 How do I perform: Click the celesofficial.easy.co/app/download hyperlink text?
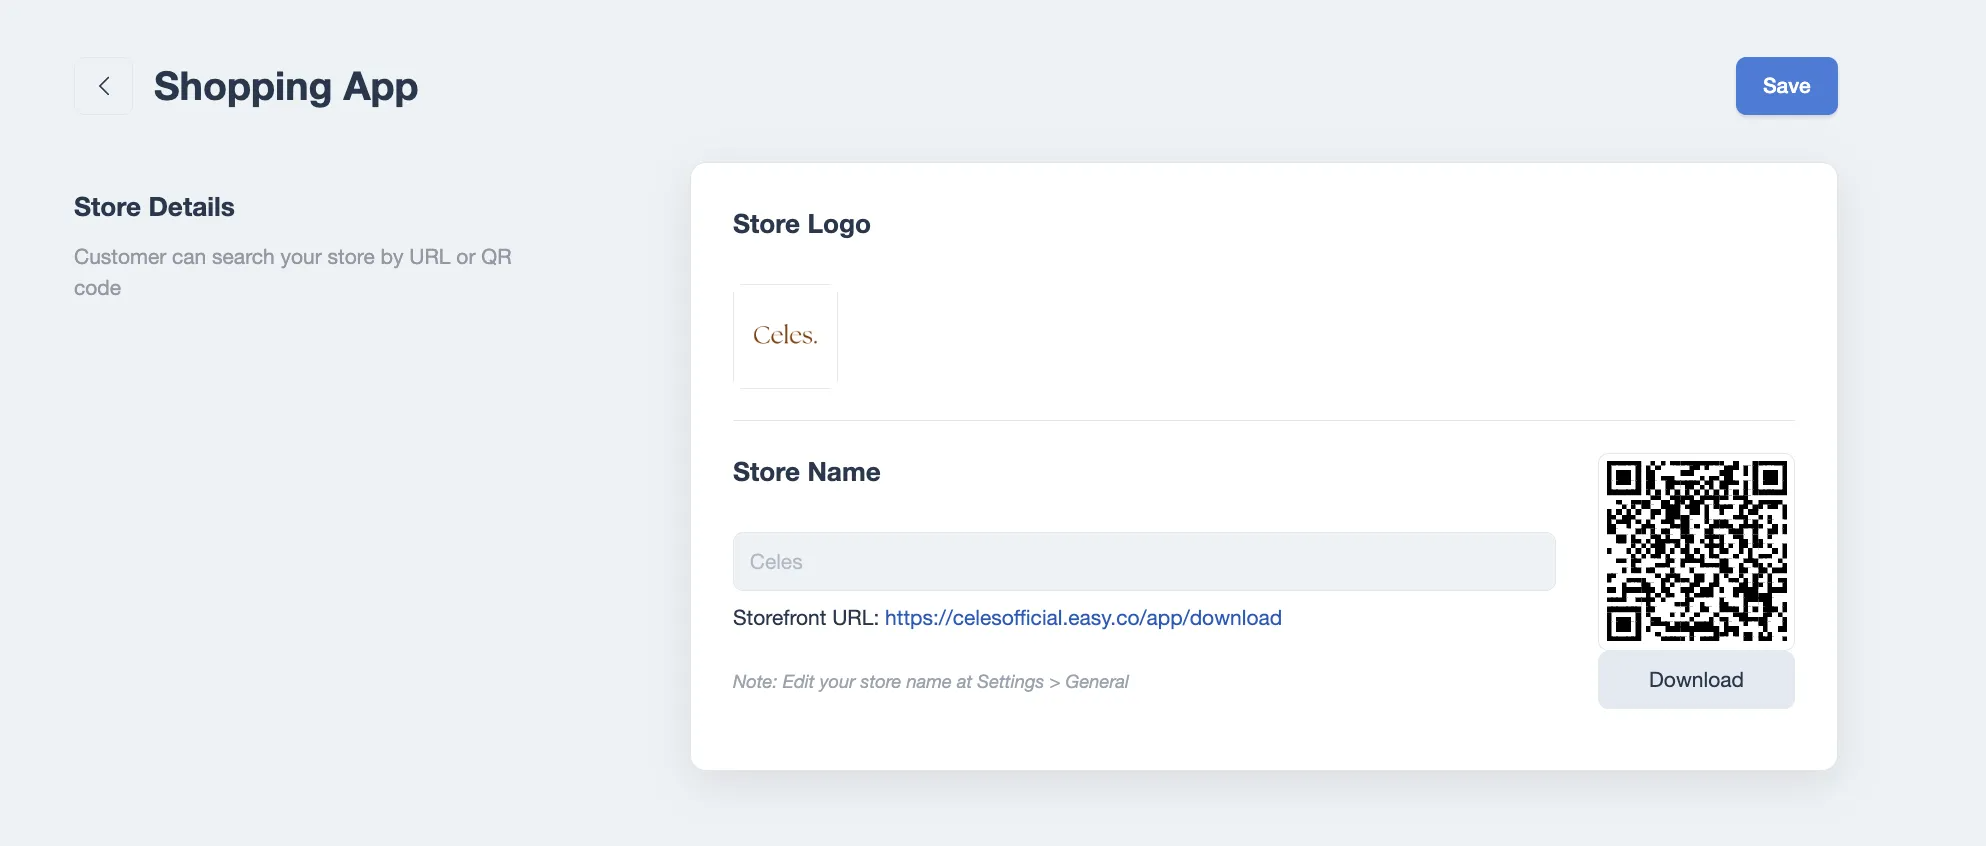tap(1083, 618)
